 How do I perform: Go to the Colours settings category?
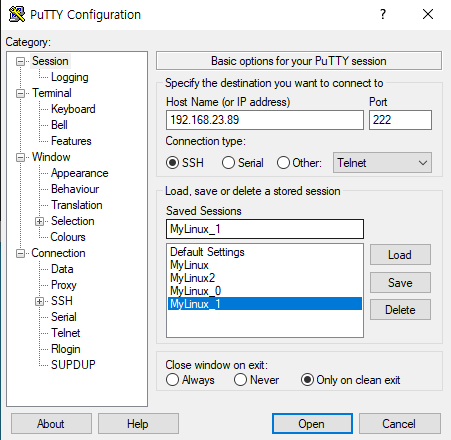pos(68,237)
